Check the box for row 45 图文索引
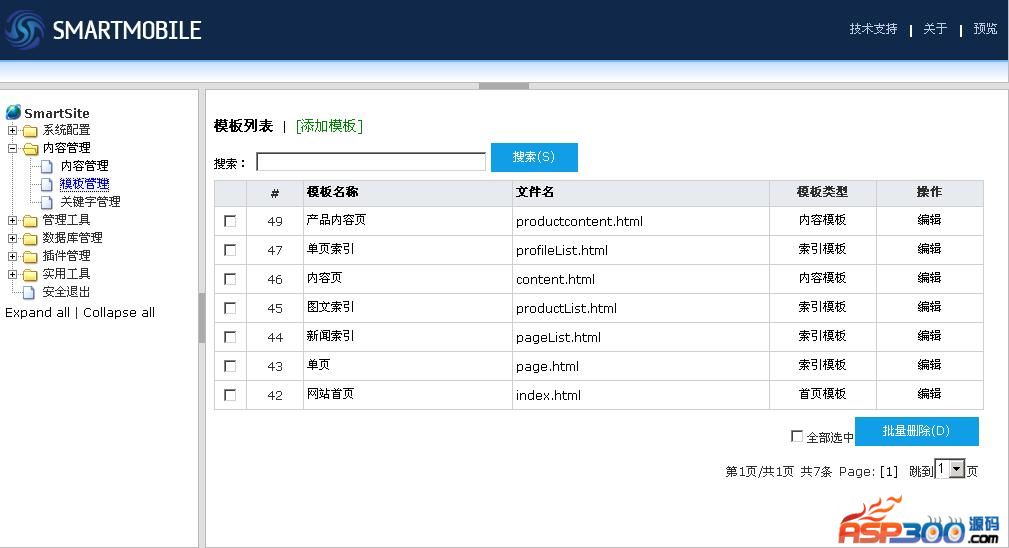This screenshot has height=548, width=1009. pos(230,308)
